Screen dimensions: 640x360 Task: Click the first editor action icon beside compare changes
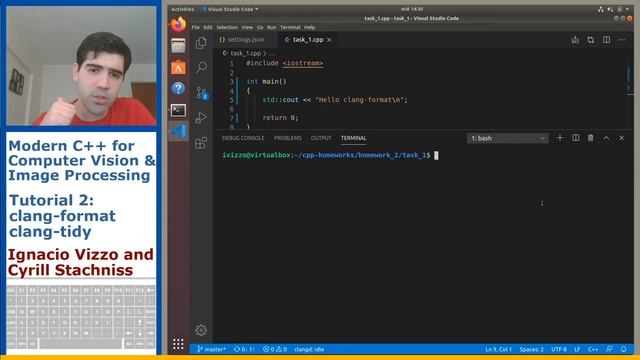coord(575,40)
